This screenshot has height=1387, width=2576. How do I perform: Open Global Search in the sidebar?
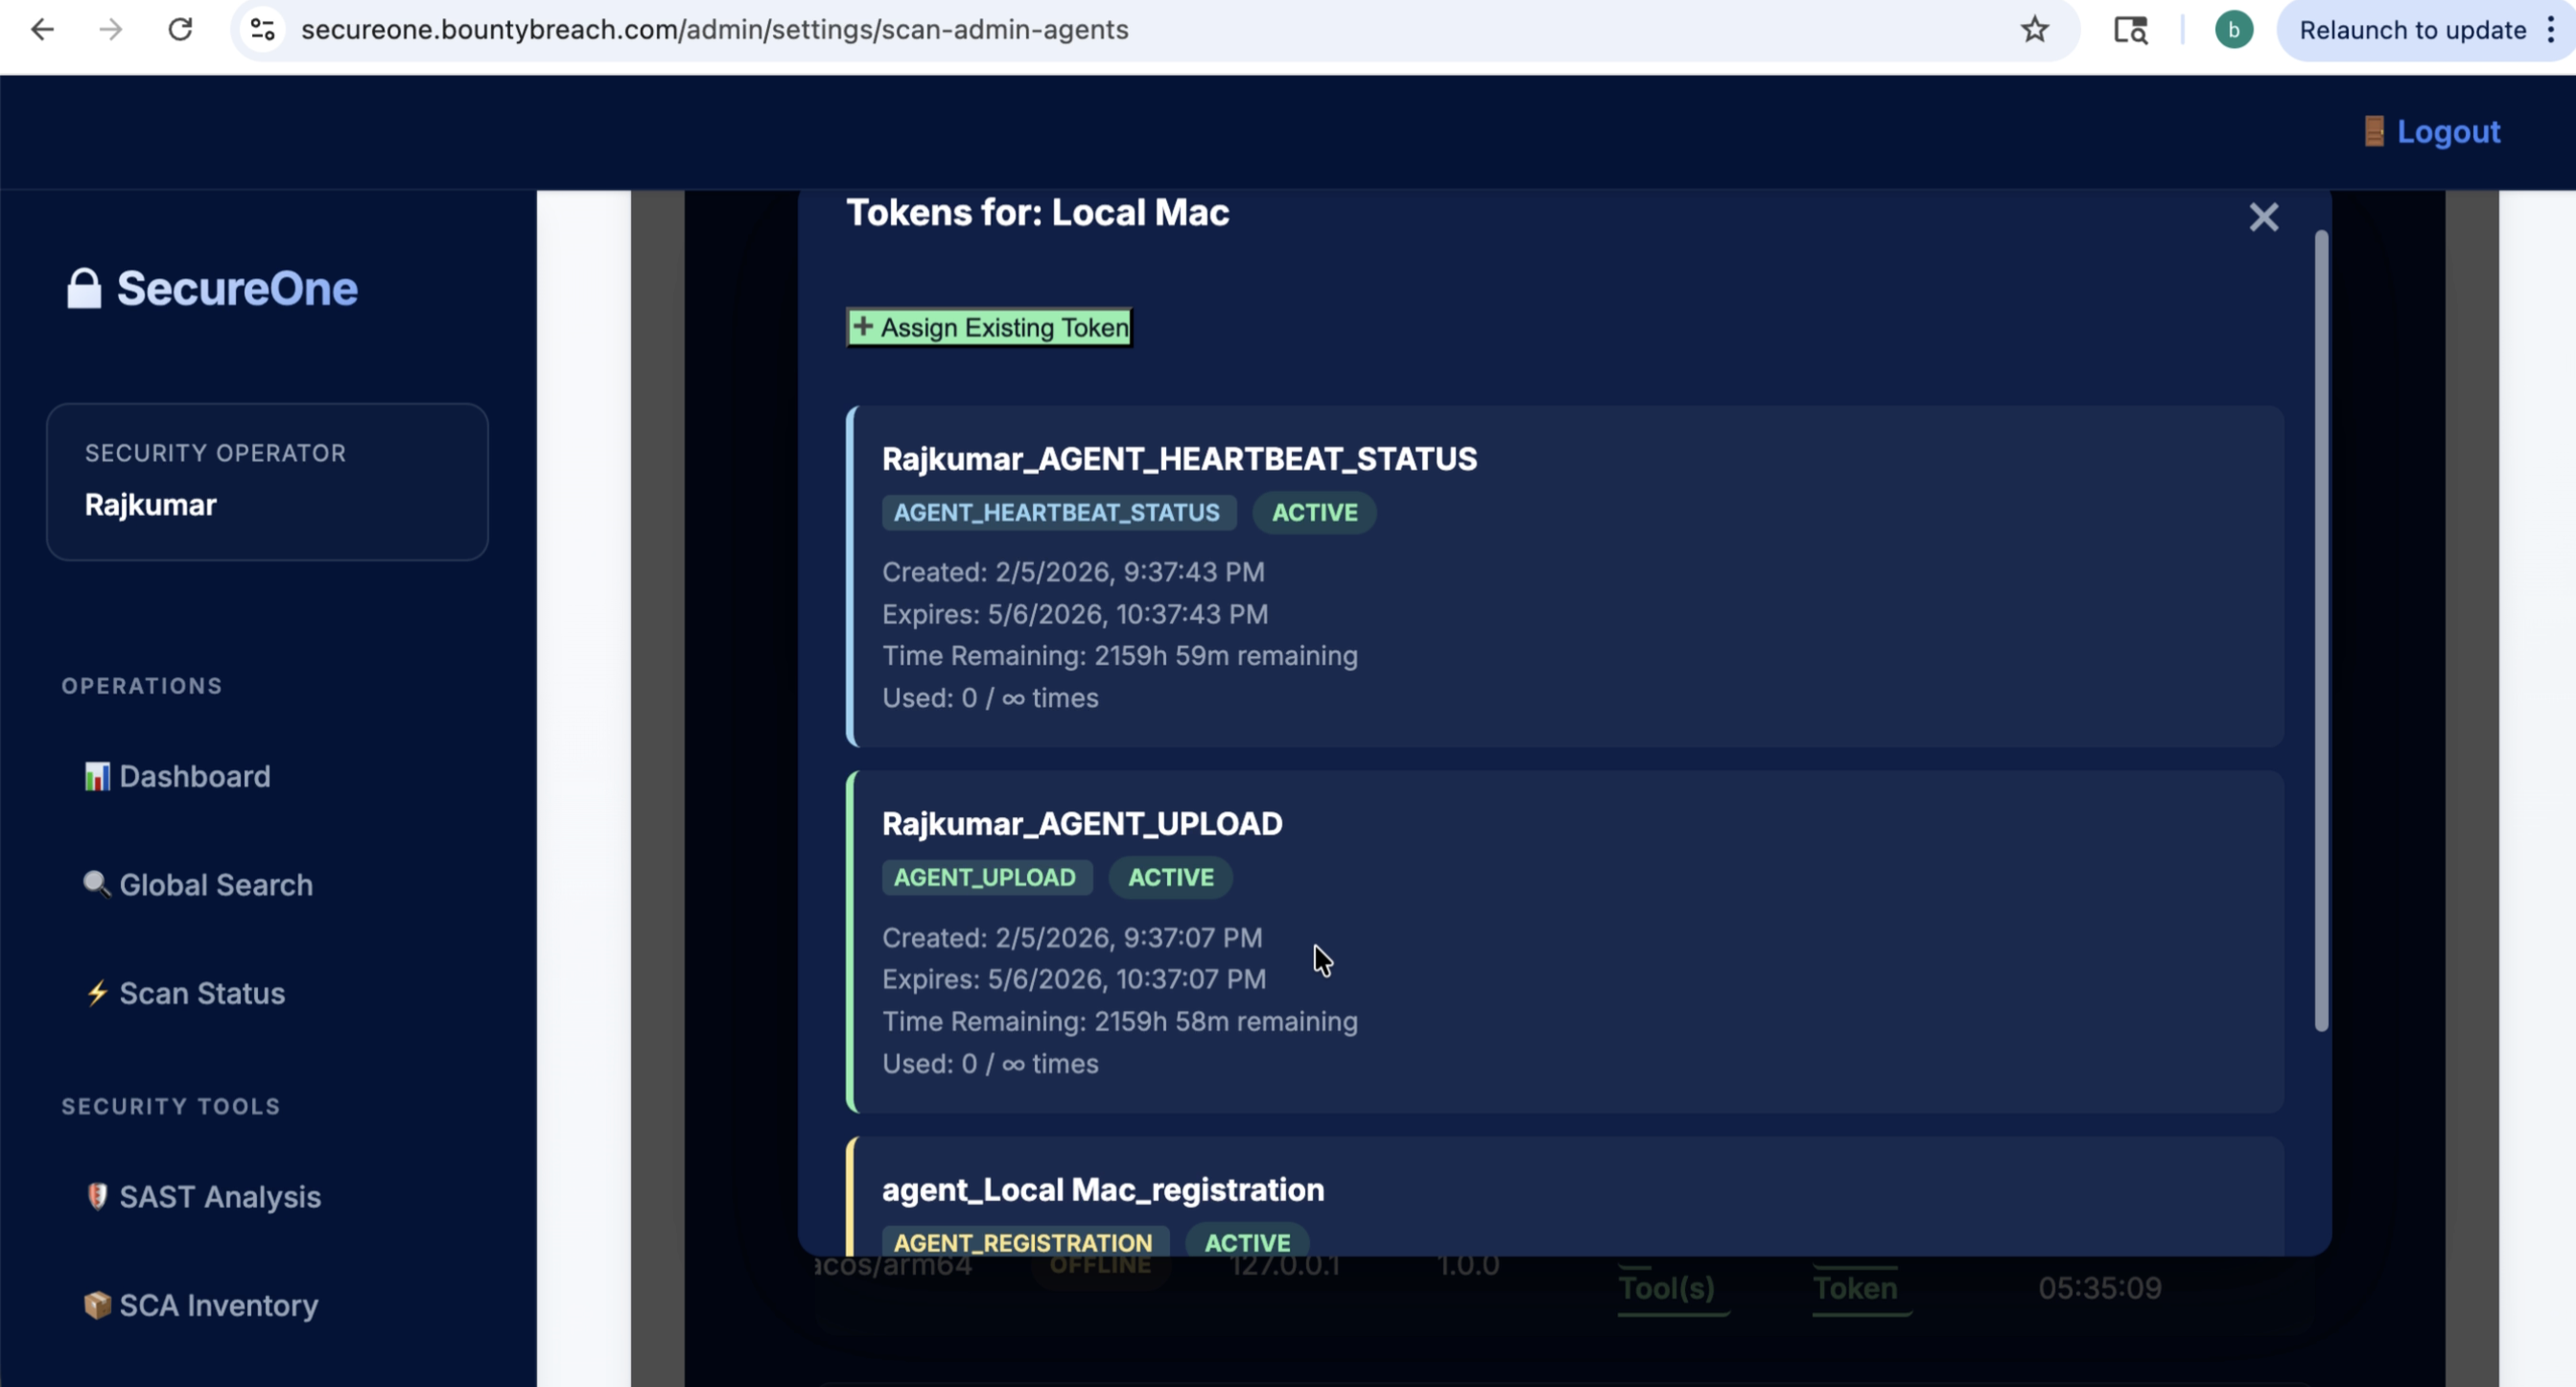(x=216, y=885)
